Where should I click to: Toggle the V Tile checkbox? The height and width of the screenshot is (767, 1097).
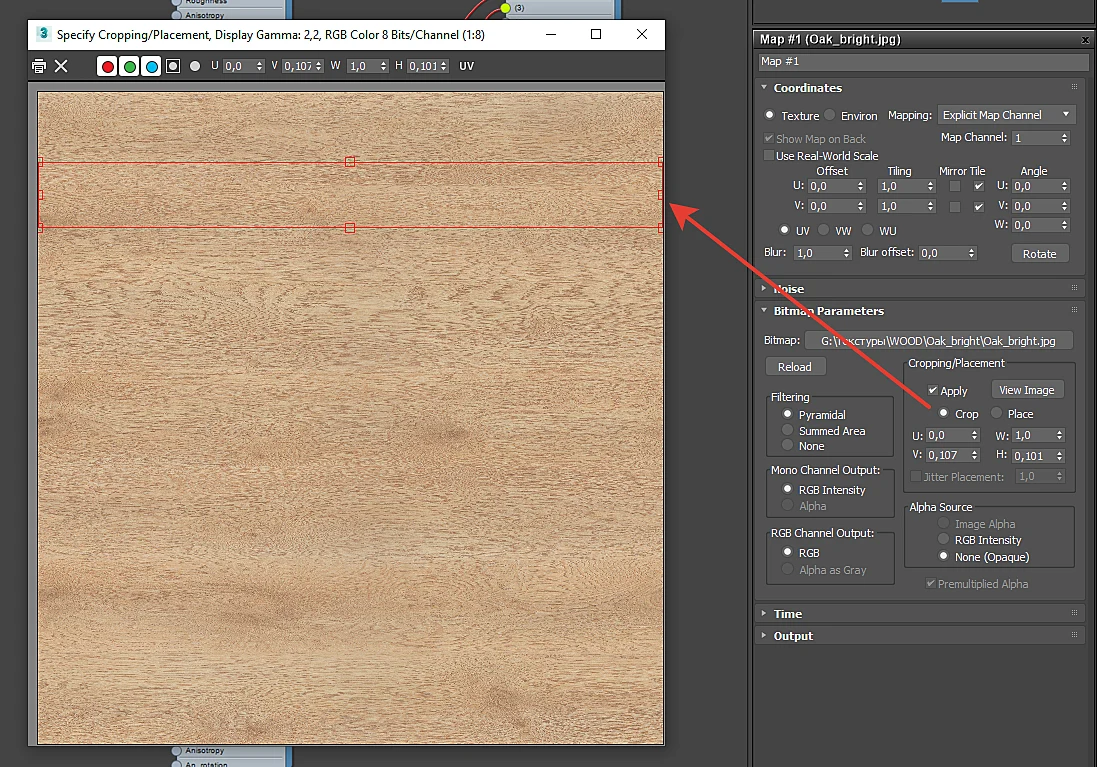tap(979, 206)
